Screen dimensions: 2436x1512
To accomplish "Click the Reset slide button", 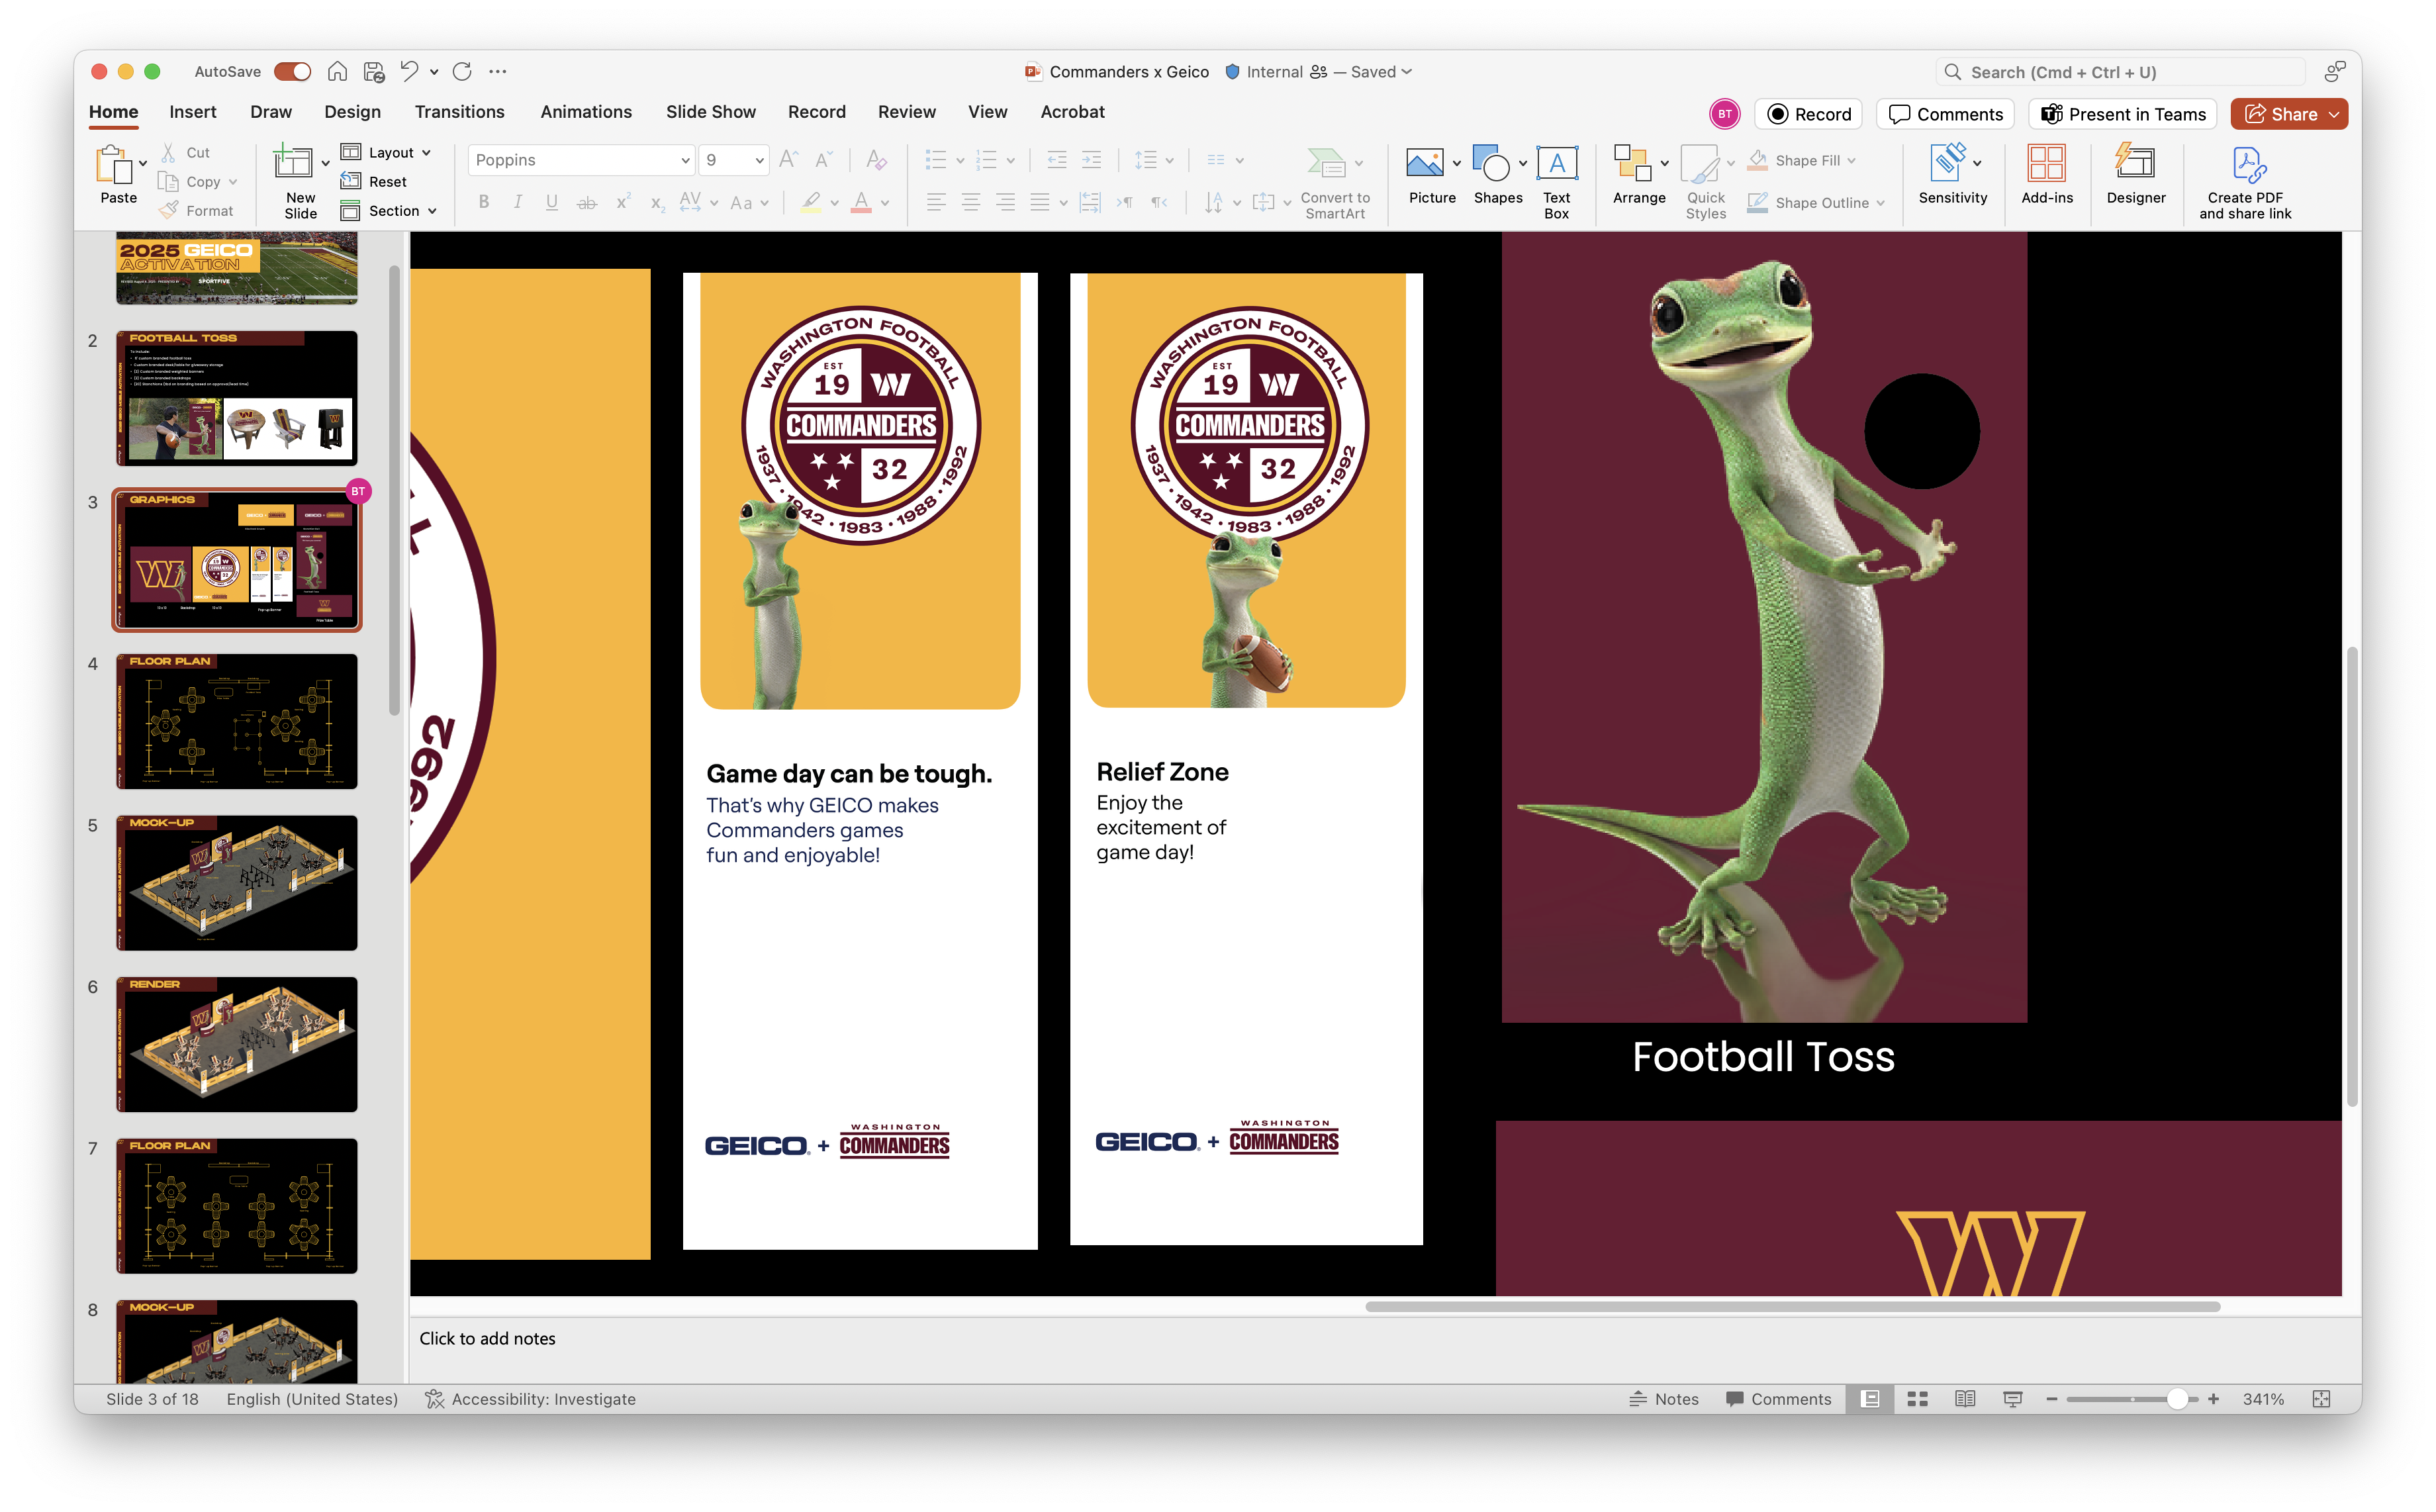I will [x=374, y=181].
